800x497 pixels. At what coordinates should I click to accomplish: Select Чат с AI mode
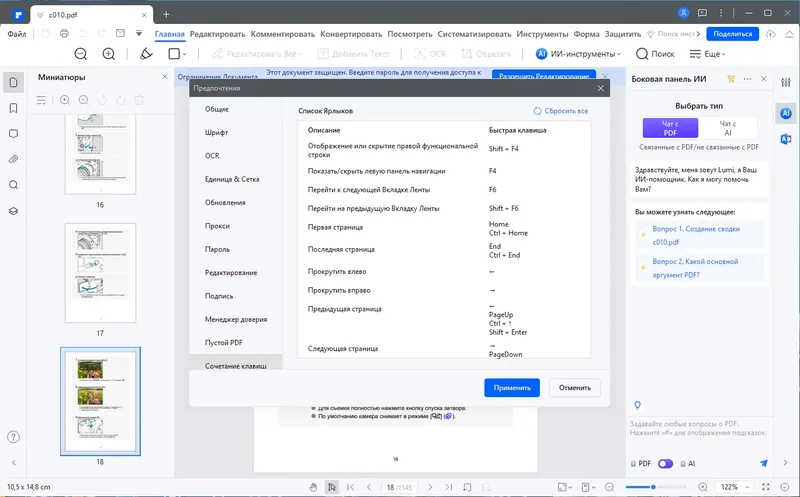point(728,128)
